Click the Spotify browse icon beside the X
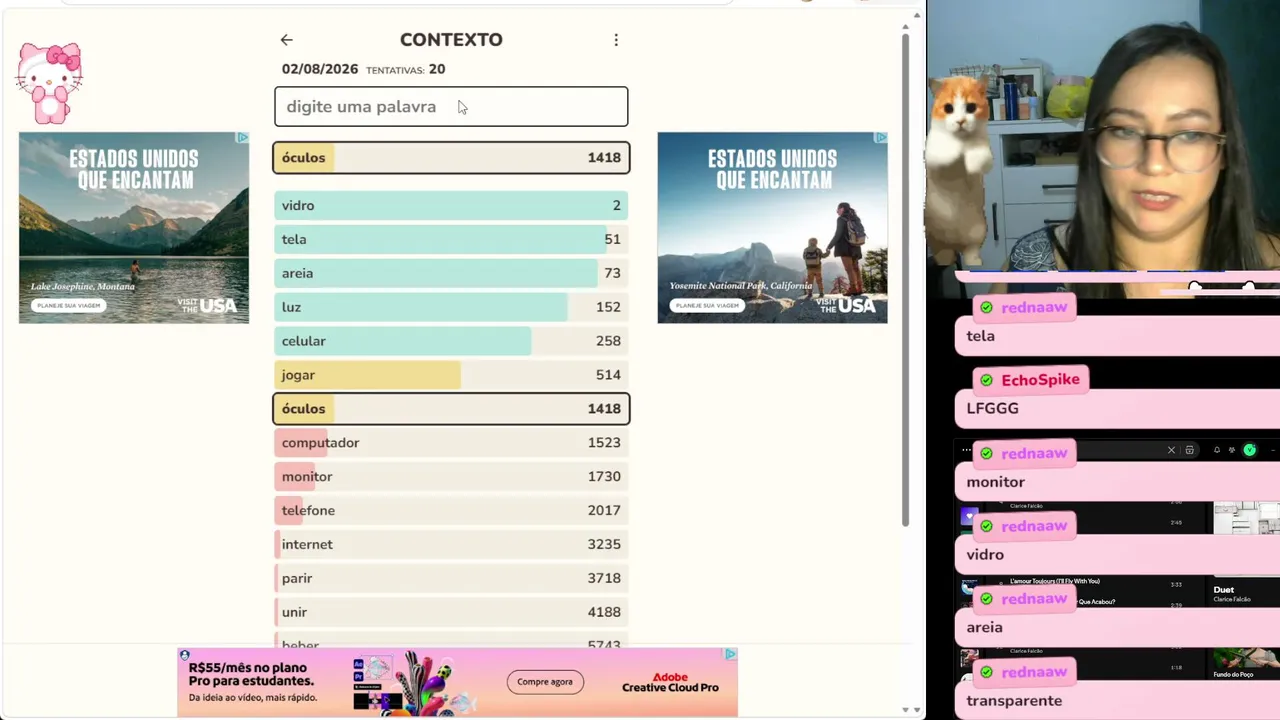Screen dimensions: 1280x720 point(1189,450)
